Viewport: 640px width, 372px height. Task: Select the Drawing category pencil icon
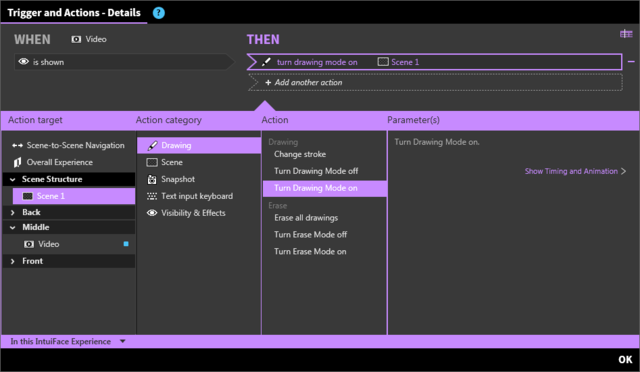point(152,145)
